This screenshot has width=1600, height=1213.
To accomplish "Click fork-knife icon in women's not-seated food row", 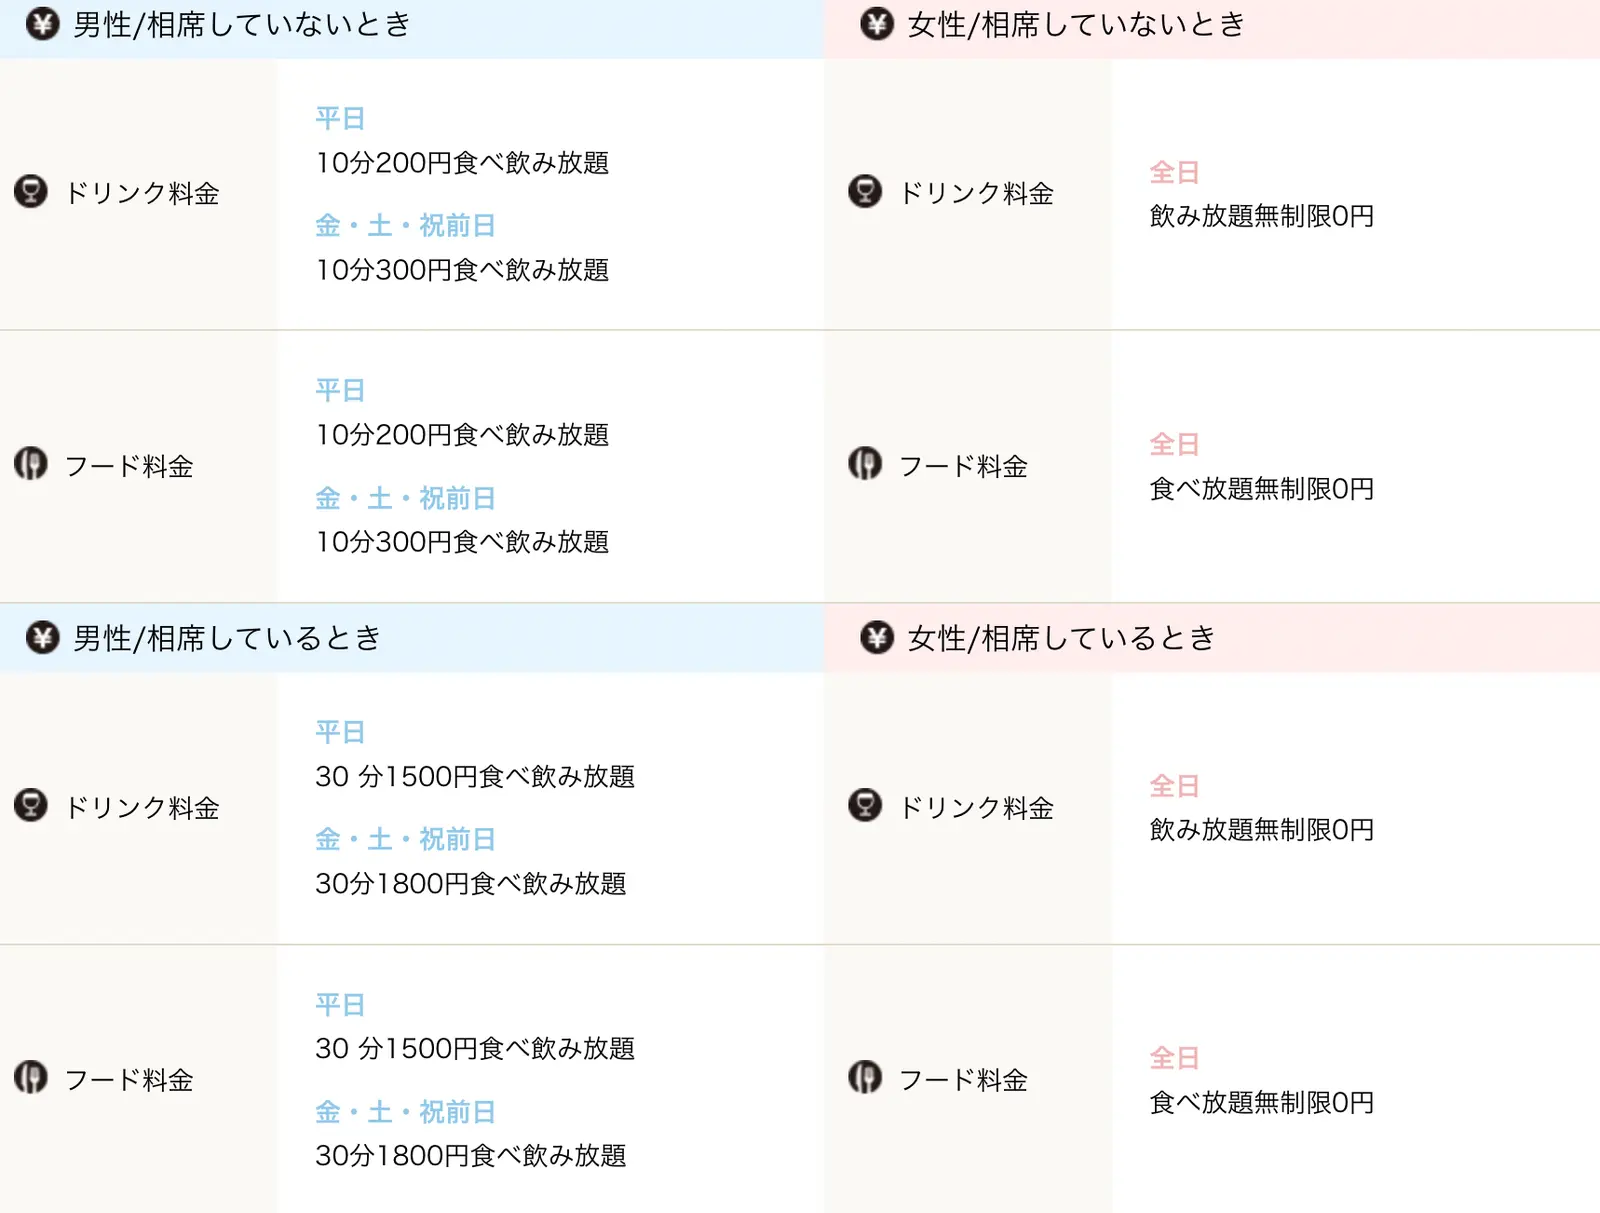I will click(865, 464).
